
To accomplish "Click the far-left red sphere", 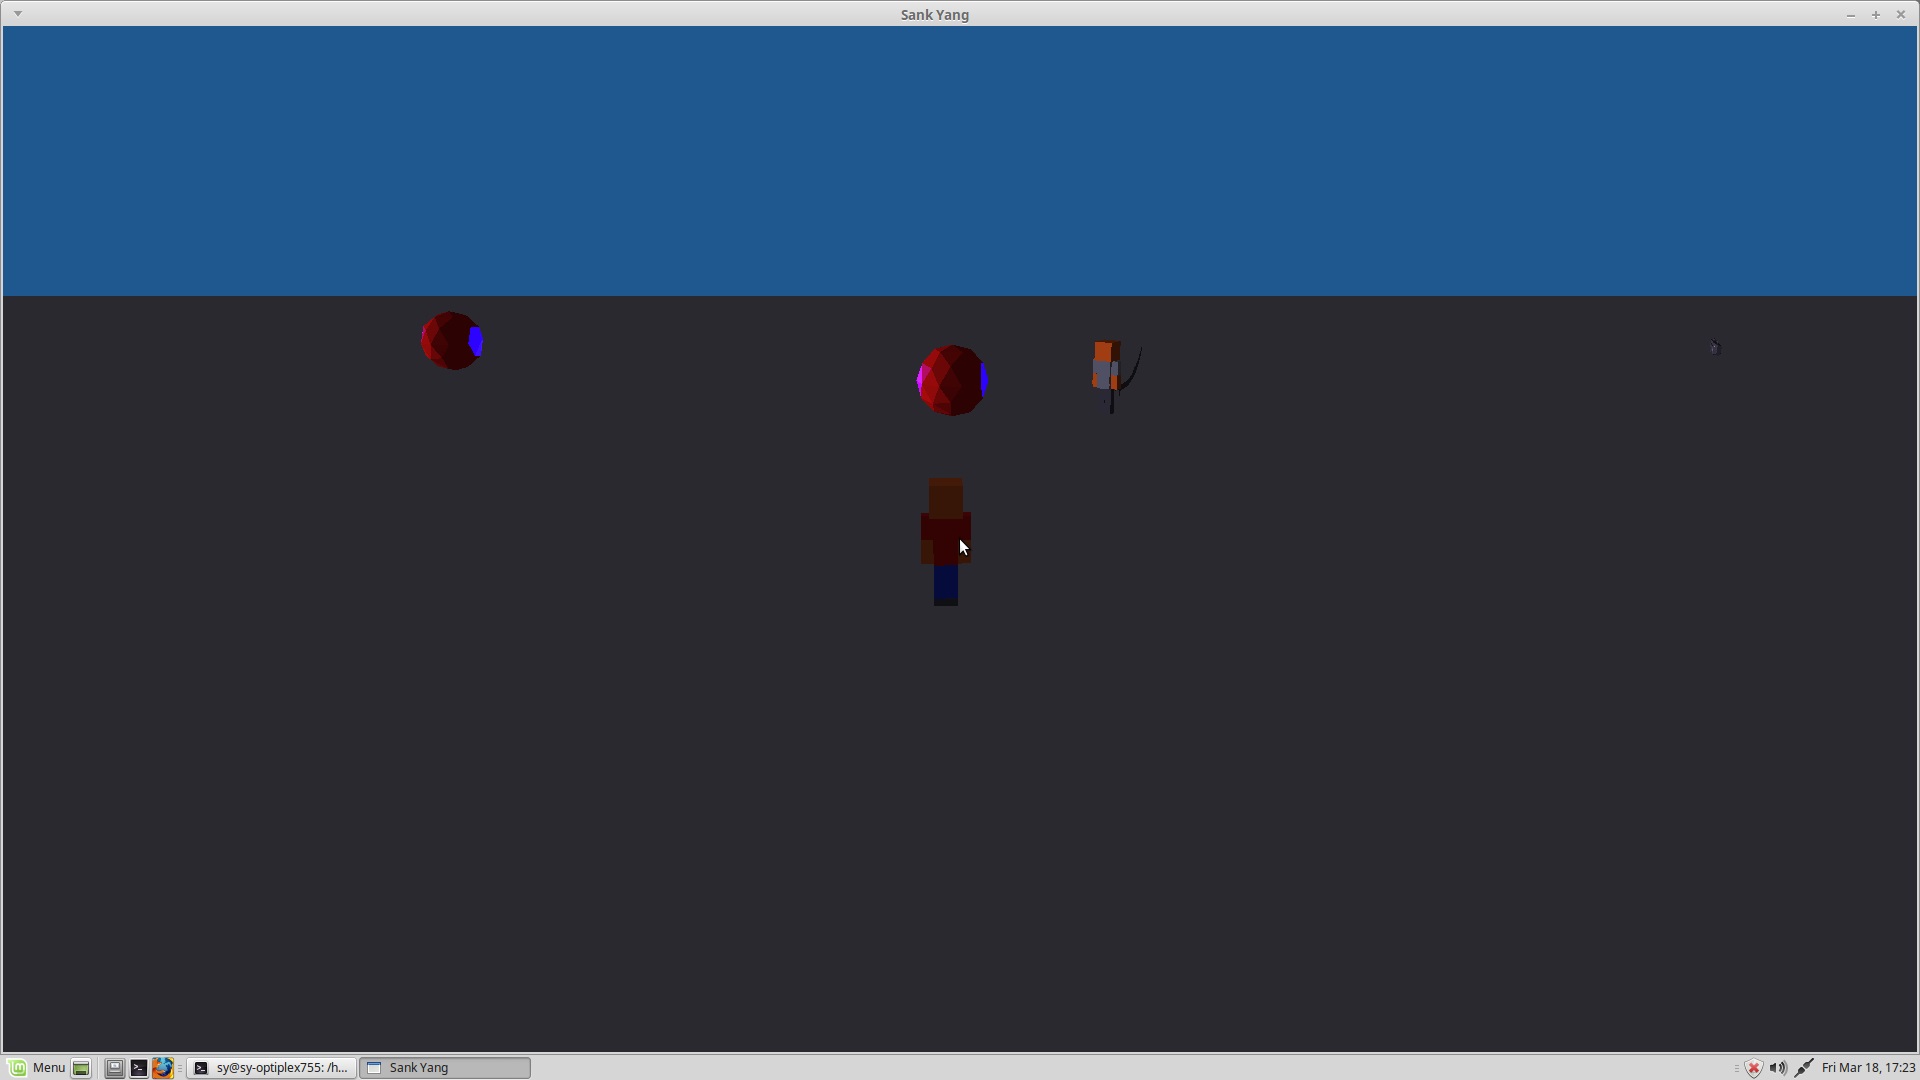I will pos(452,341).
